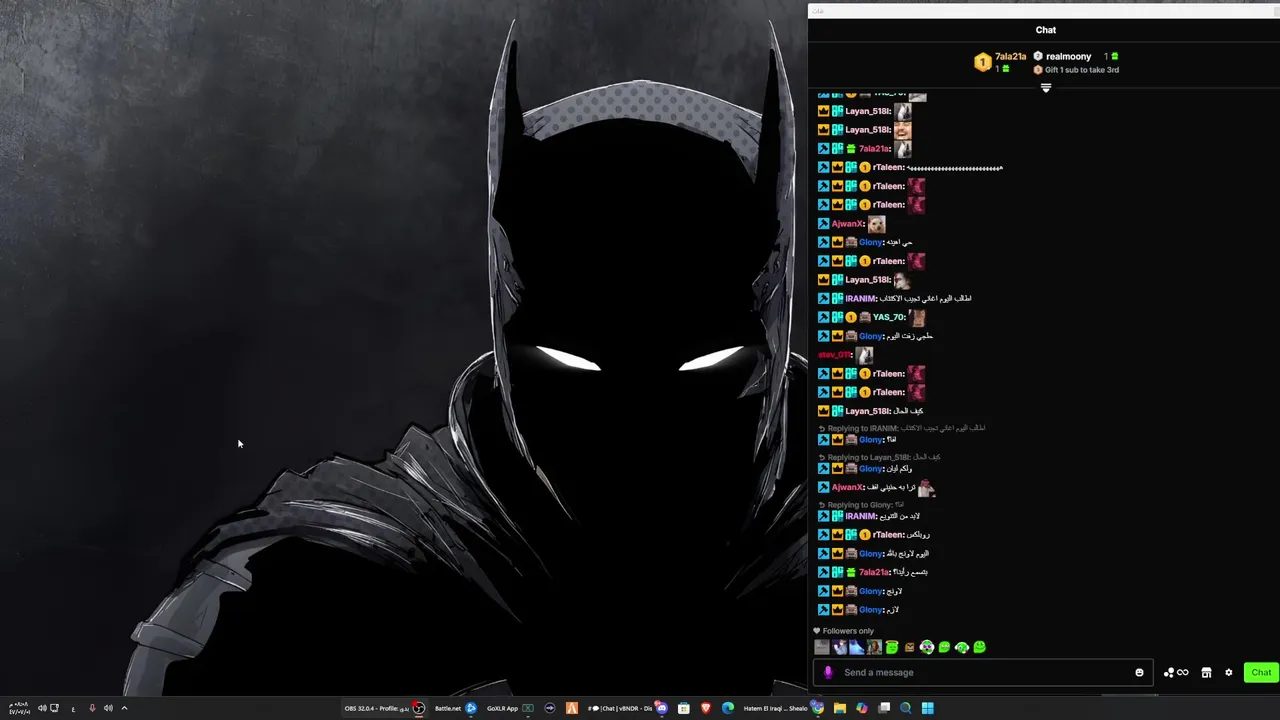Click the green Chat send button

pyautogui.click(x=1261, y=672)
